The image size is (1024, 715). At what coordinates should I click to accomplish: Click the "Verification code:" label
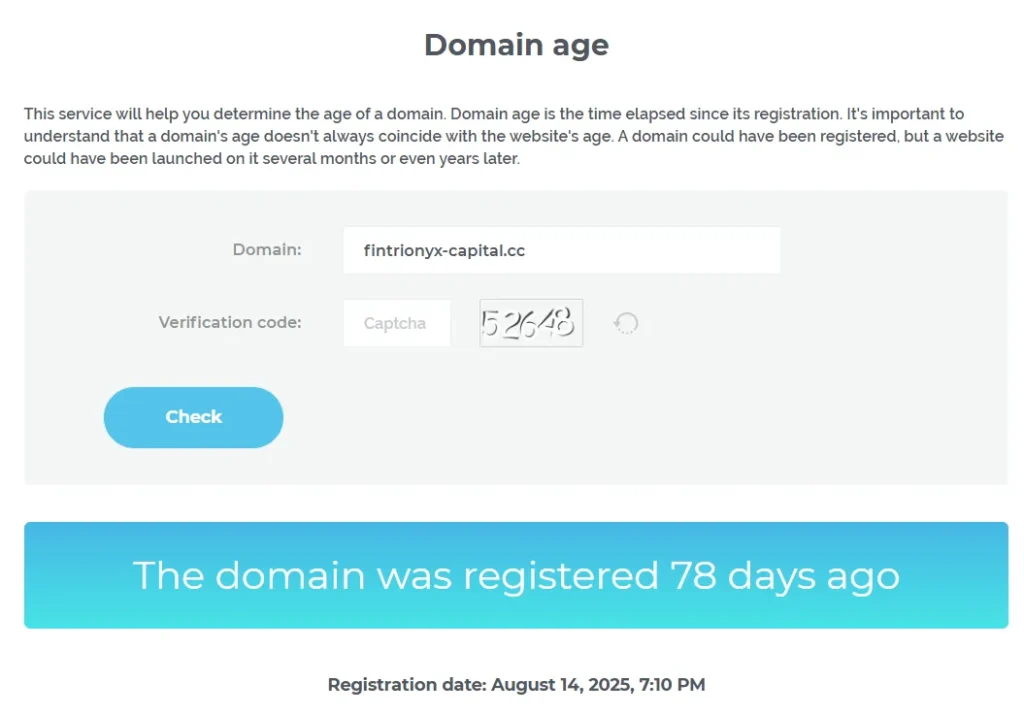pyautogui.click(x=230, y=322)
